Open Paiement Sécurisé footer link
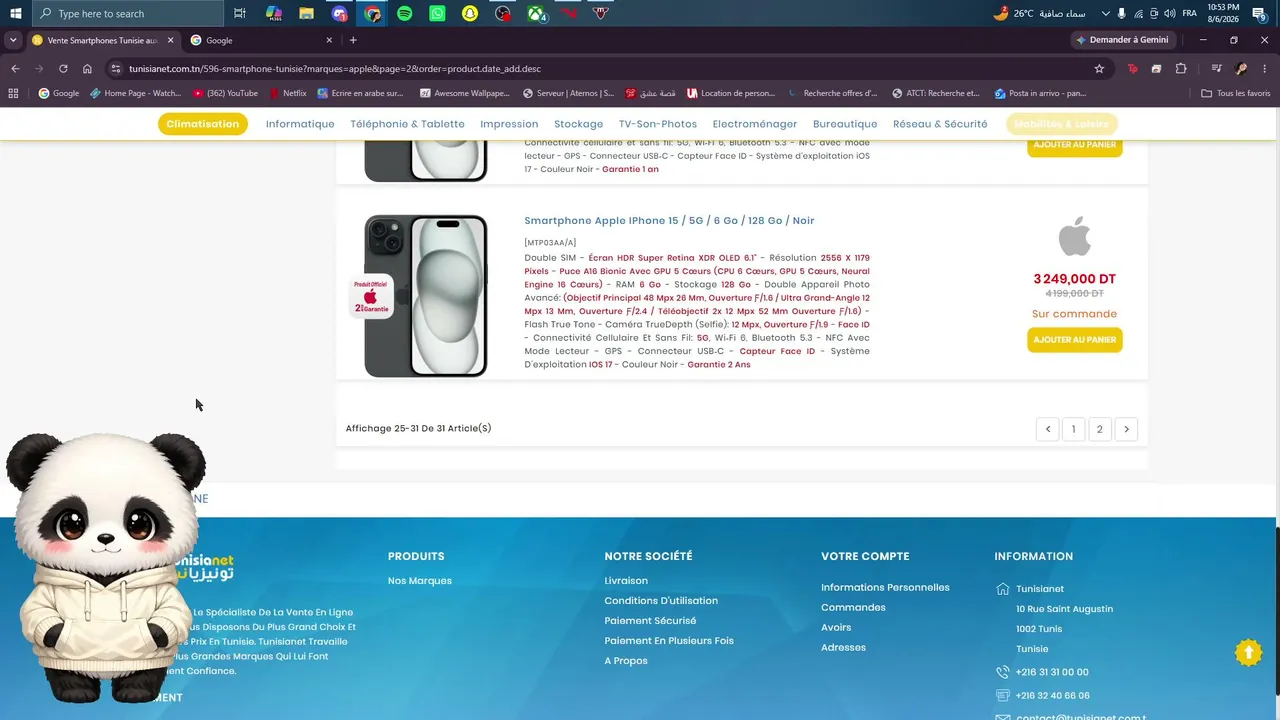This screenshot has width=1280, height=720. coord(650,621)
